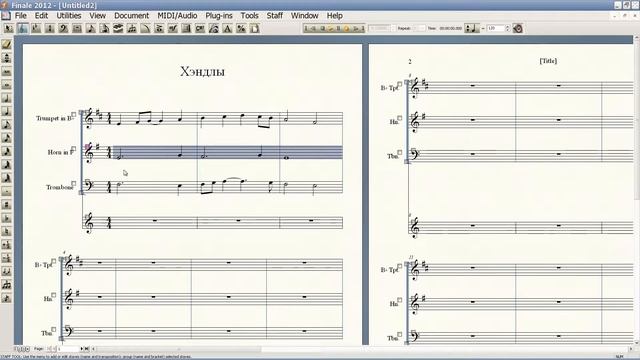The height and width of the screenshot is (360, 640).
Task: Select the Smart Shape tool
Action: coord(145,29)
